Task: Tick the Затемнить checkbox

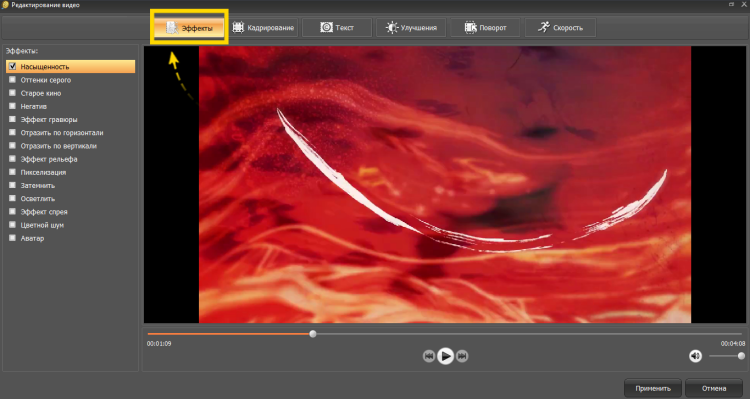Action: pos(12,185)
